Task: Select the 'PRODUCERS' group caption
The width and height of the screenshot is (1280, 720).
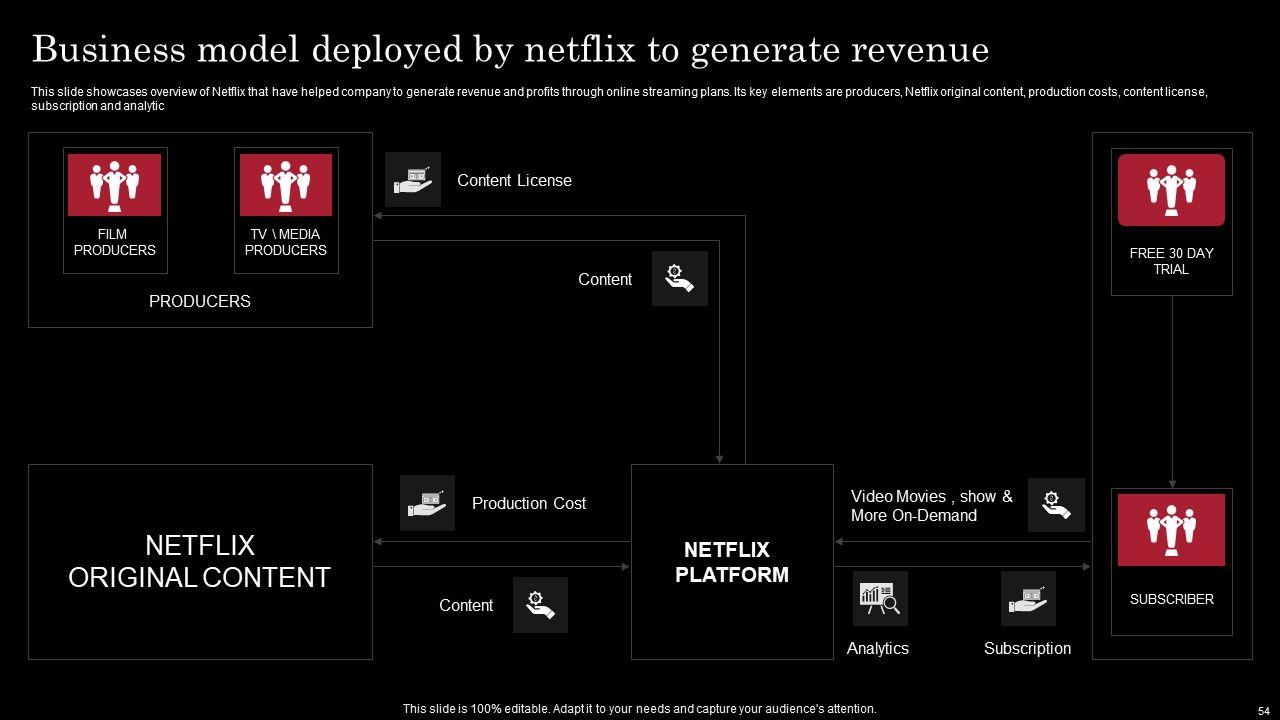Action: click(x=200, y=301)
